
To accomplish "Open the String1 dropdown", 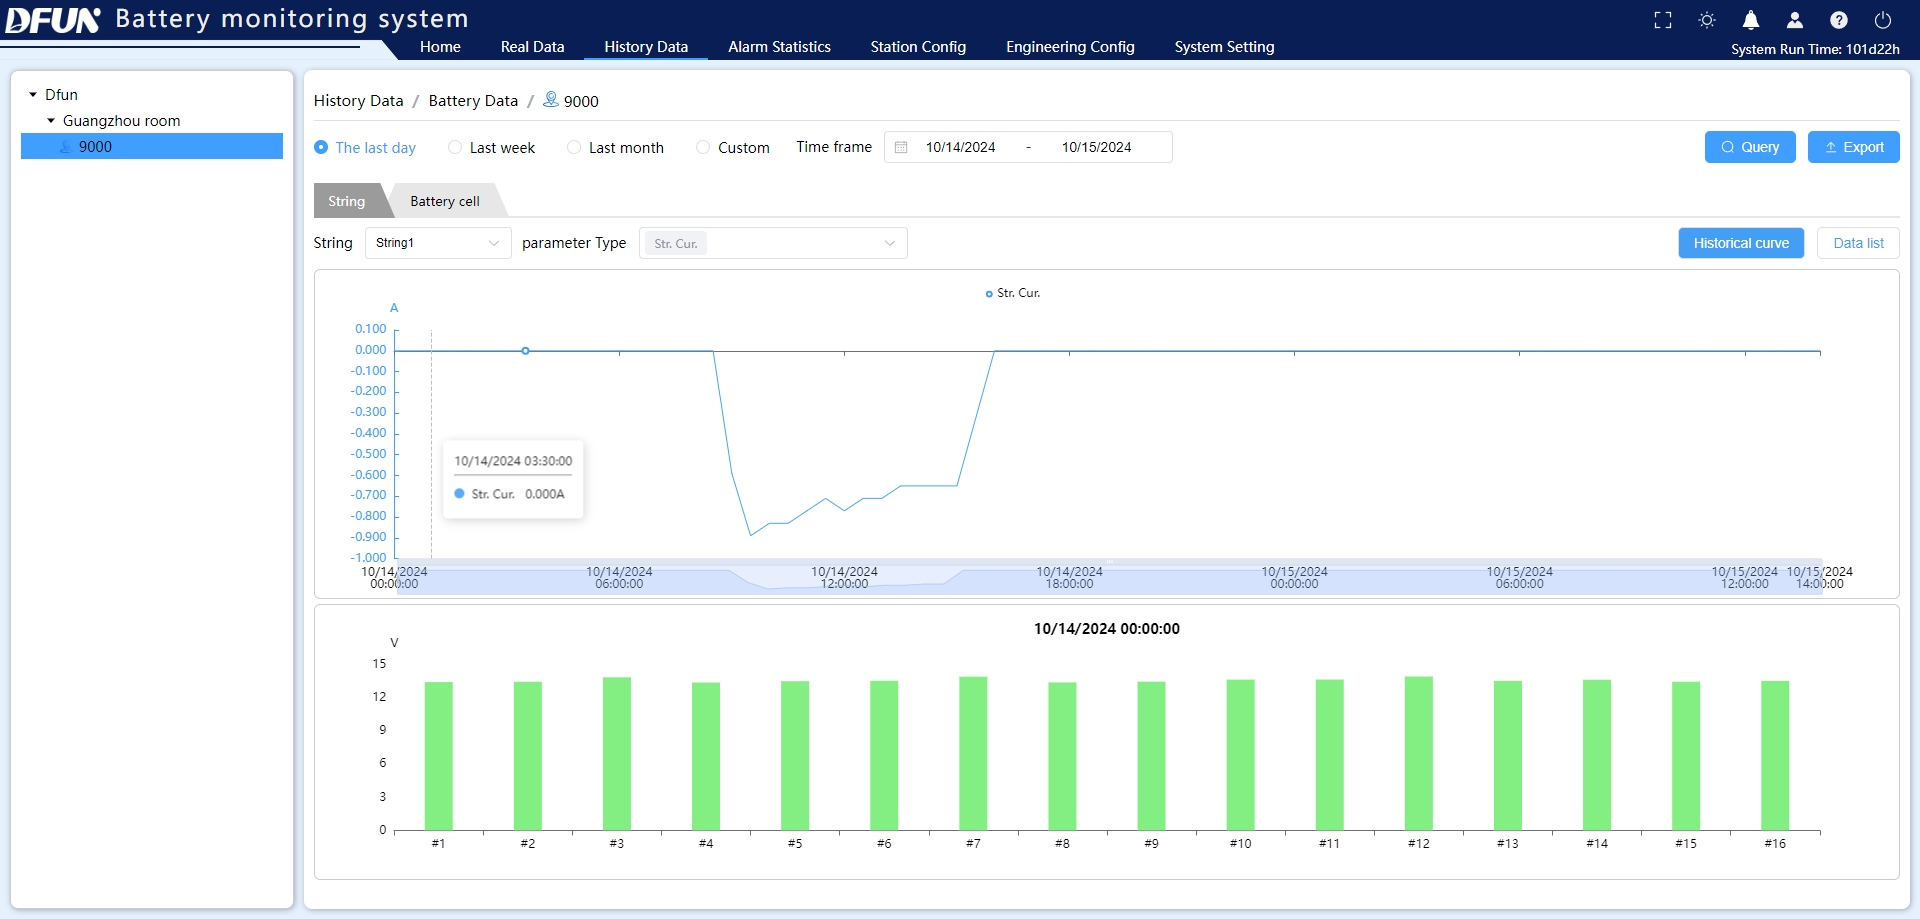I will [x=437, y=243].
